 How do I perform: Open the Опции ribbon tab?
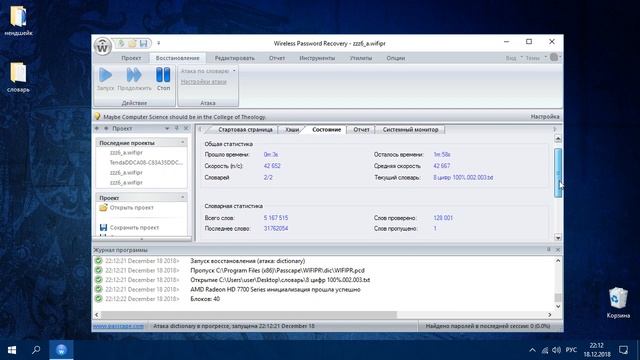point(396,58)
